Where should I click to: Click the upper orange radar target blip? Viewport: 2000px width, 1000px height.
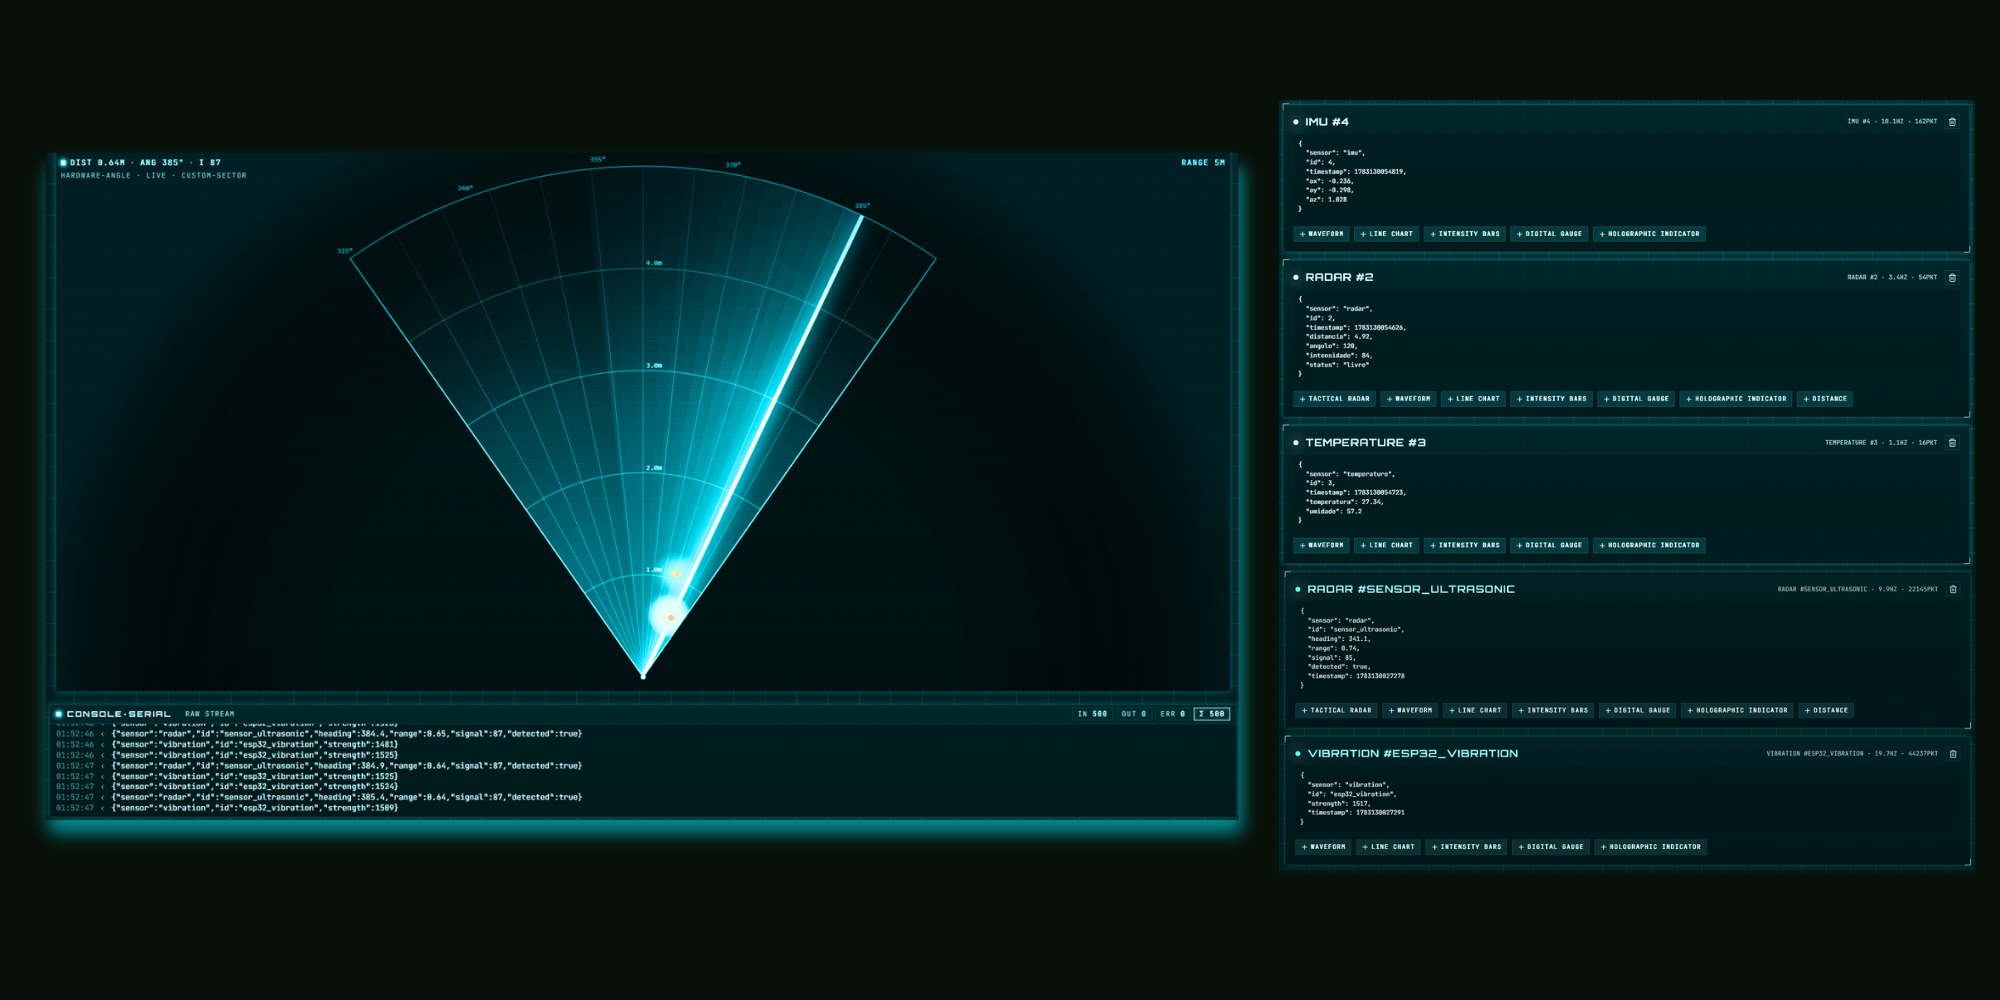[x=676, y=573]
